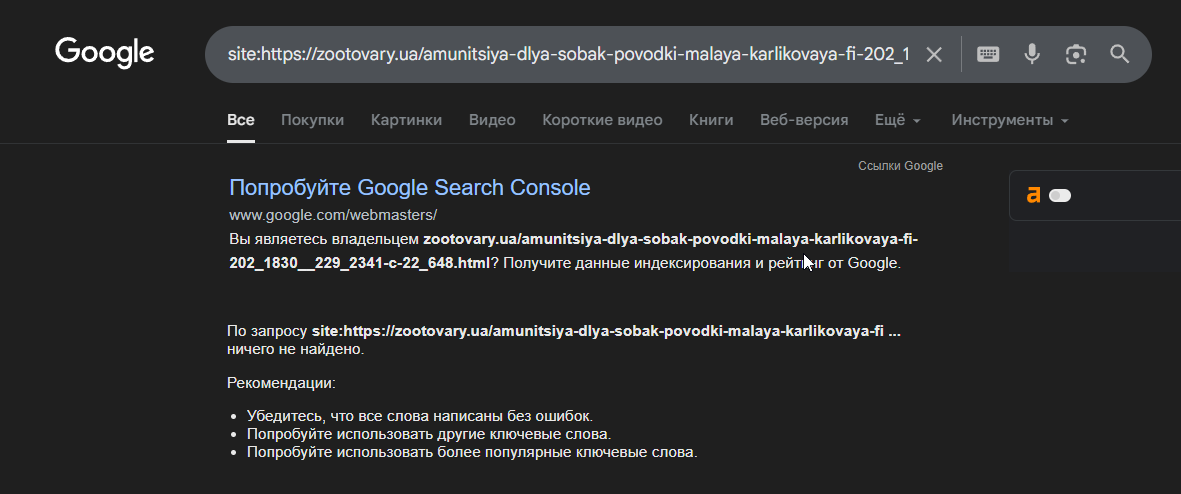1181x494 pixels.
Task: Click the orange "a" extension icon
Action: pos(1033,196)
